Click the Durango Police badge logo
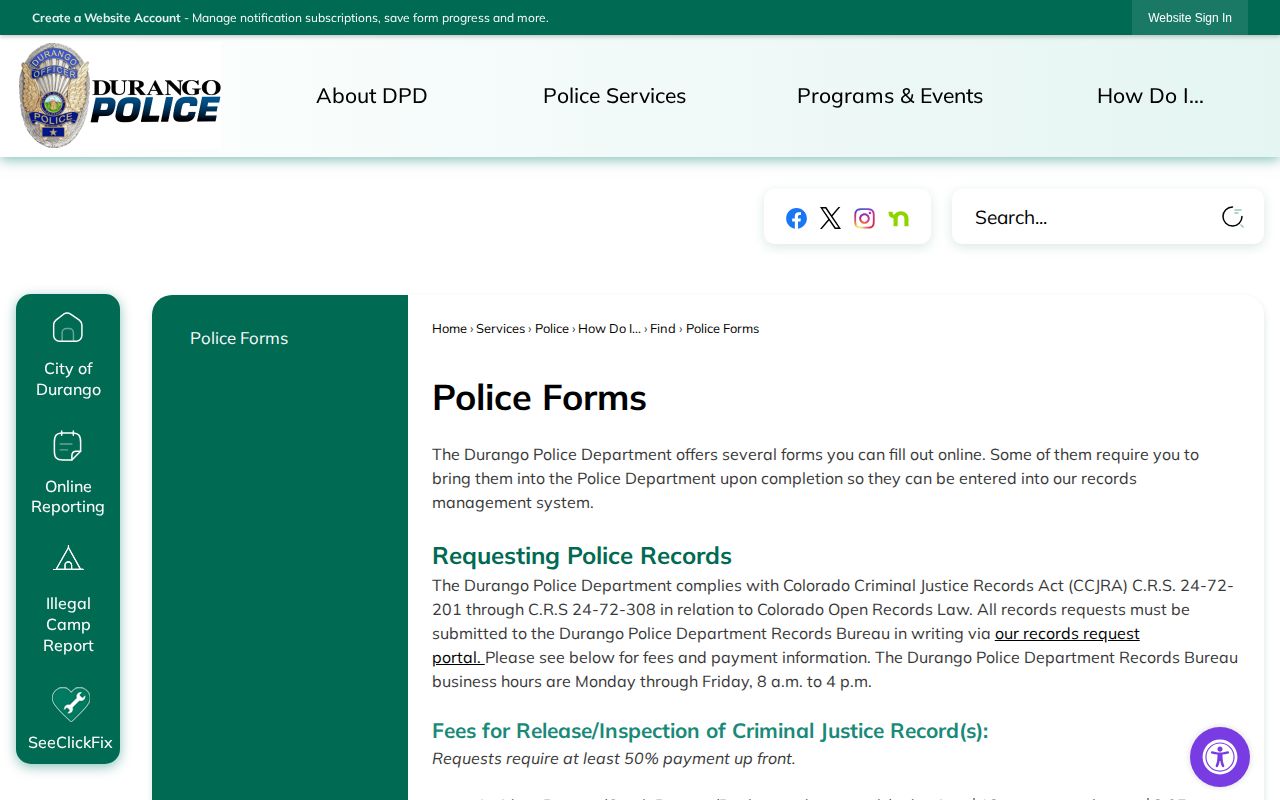 (120, 96)
